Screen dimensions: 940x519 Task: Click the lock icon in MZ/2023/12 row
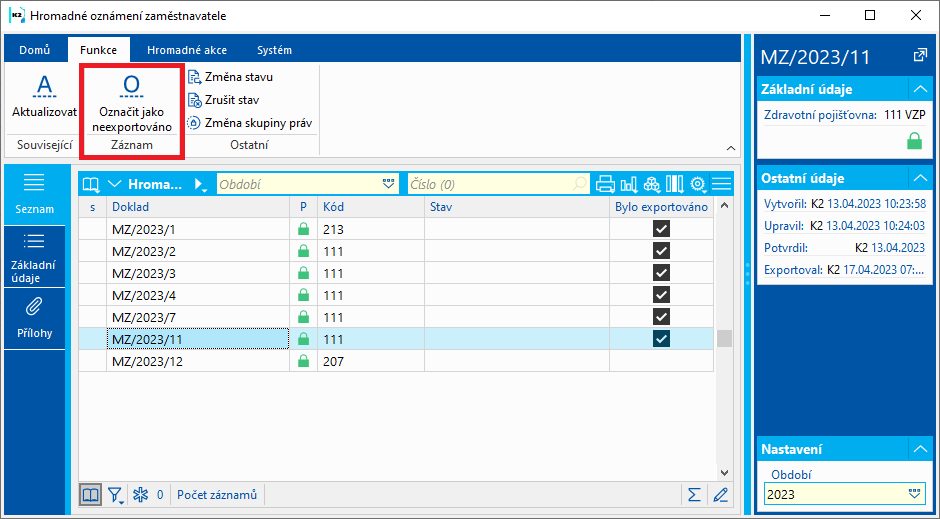coord(303,361)
